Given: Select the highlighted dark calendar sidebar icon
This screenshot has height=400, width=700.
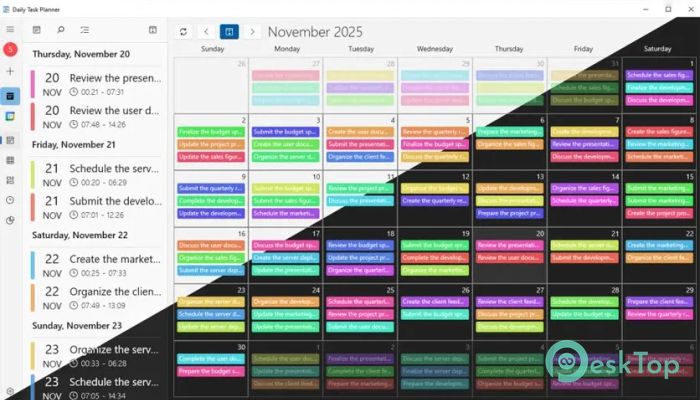Looking at the screenshot, I should 10,96.
